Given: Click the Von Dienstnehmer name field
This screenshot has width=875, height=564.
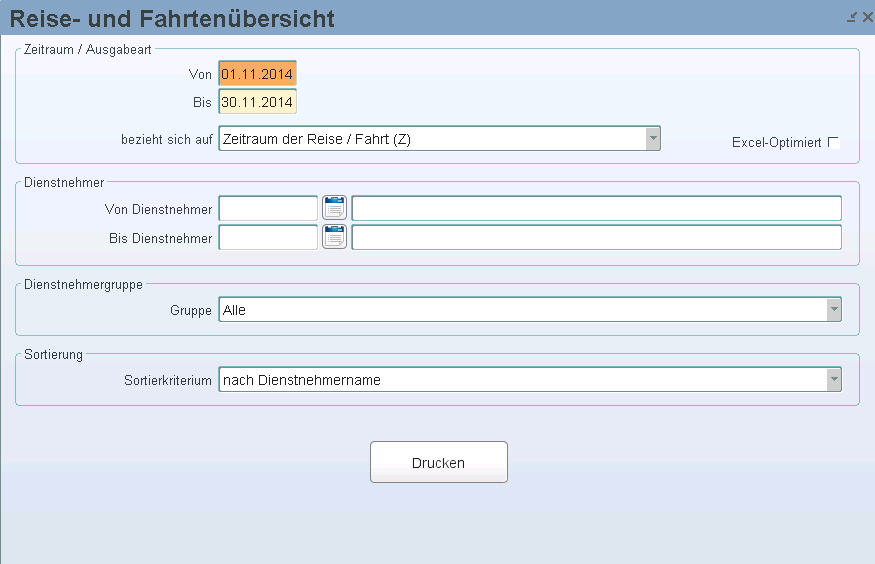Looking at the screenshot, I should point(597,209).
